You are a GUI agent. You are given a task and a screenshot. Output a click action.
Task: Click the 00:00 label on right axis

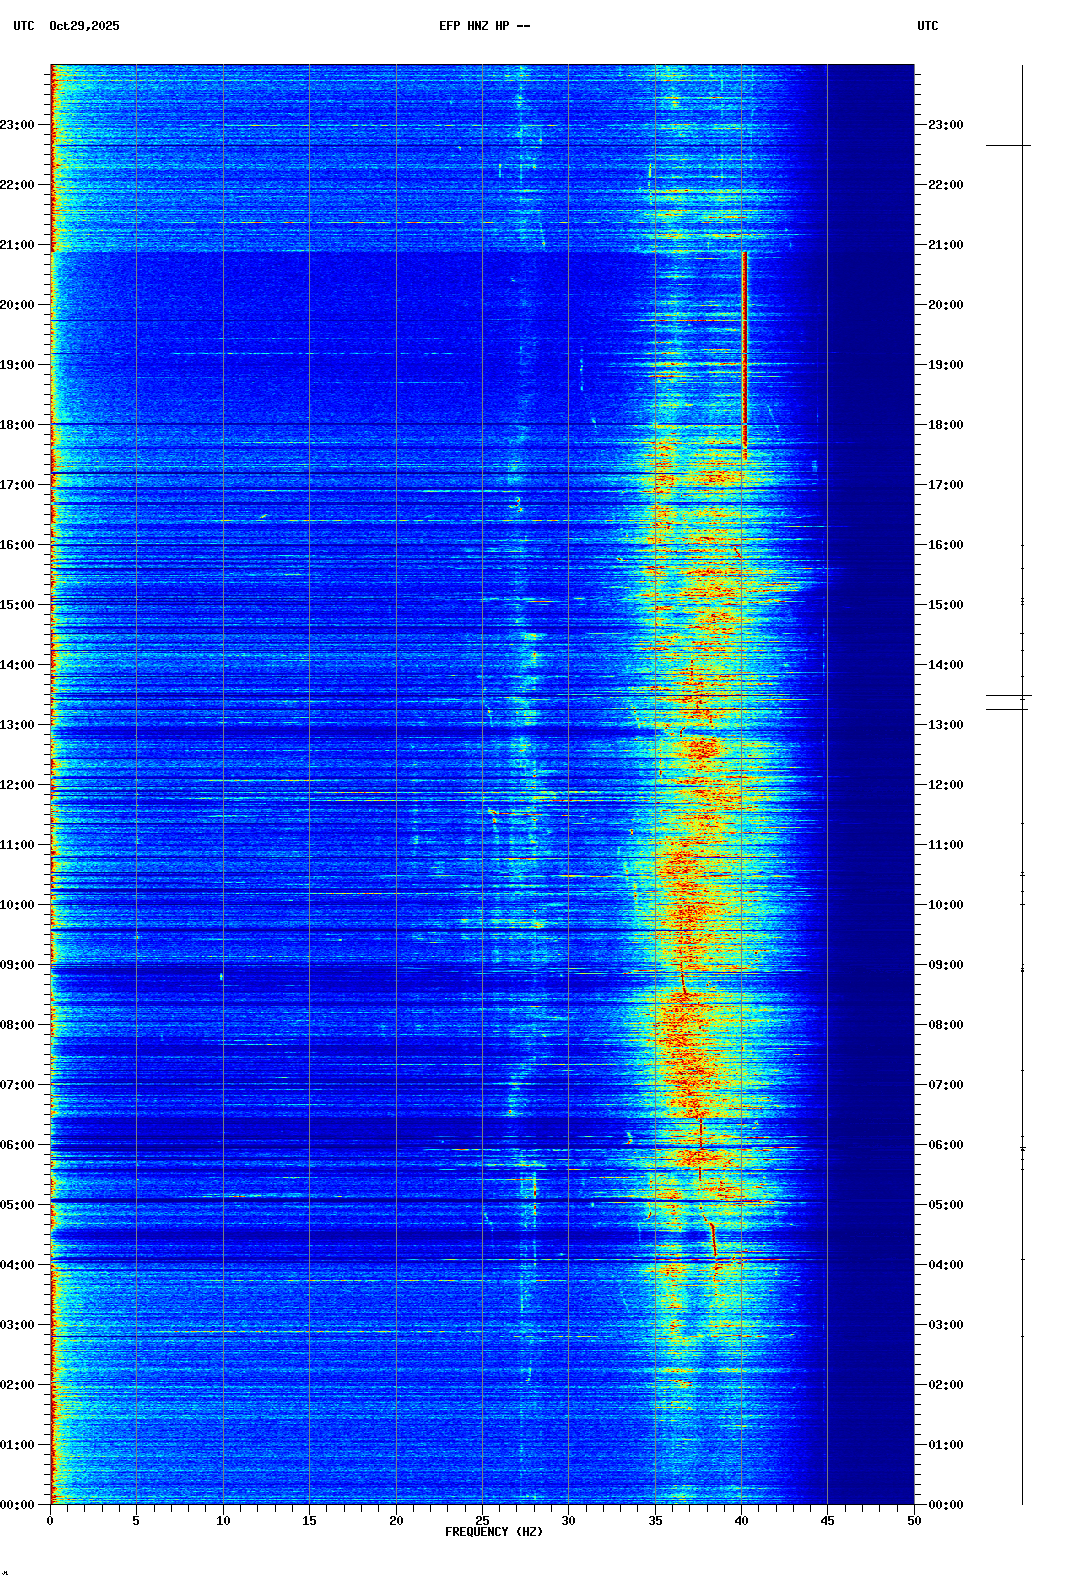(x=945, y=1505)
